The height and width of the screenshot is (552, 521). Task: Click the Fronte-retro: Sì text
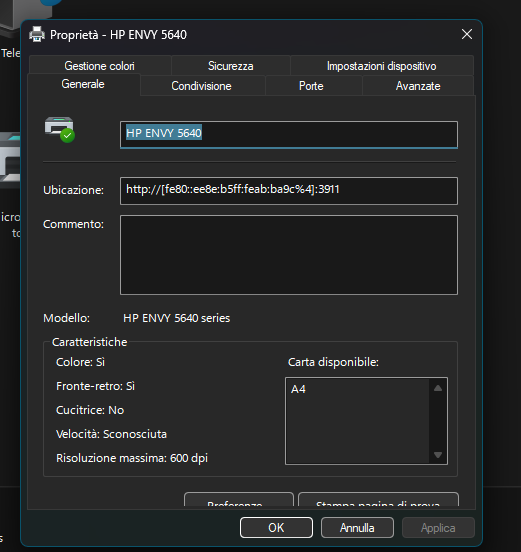coord(95,386)
